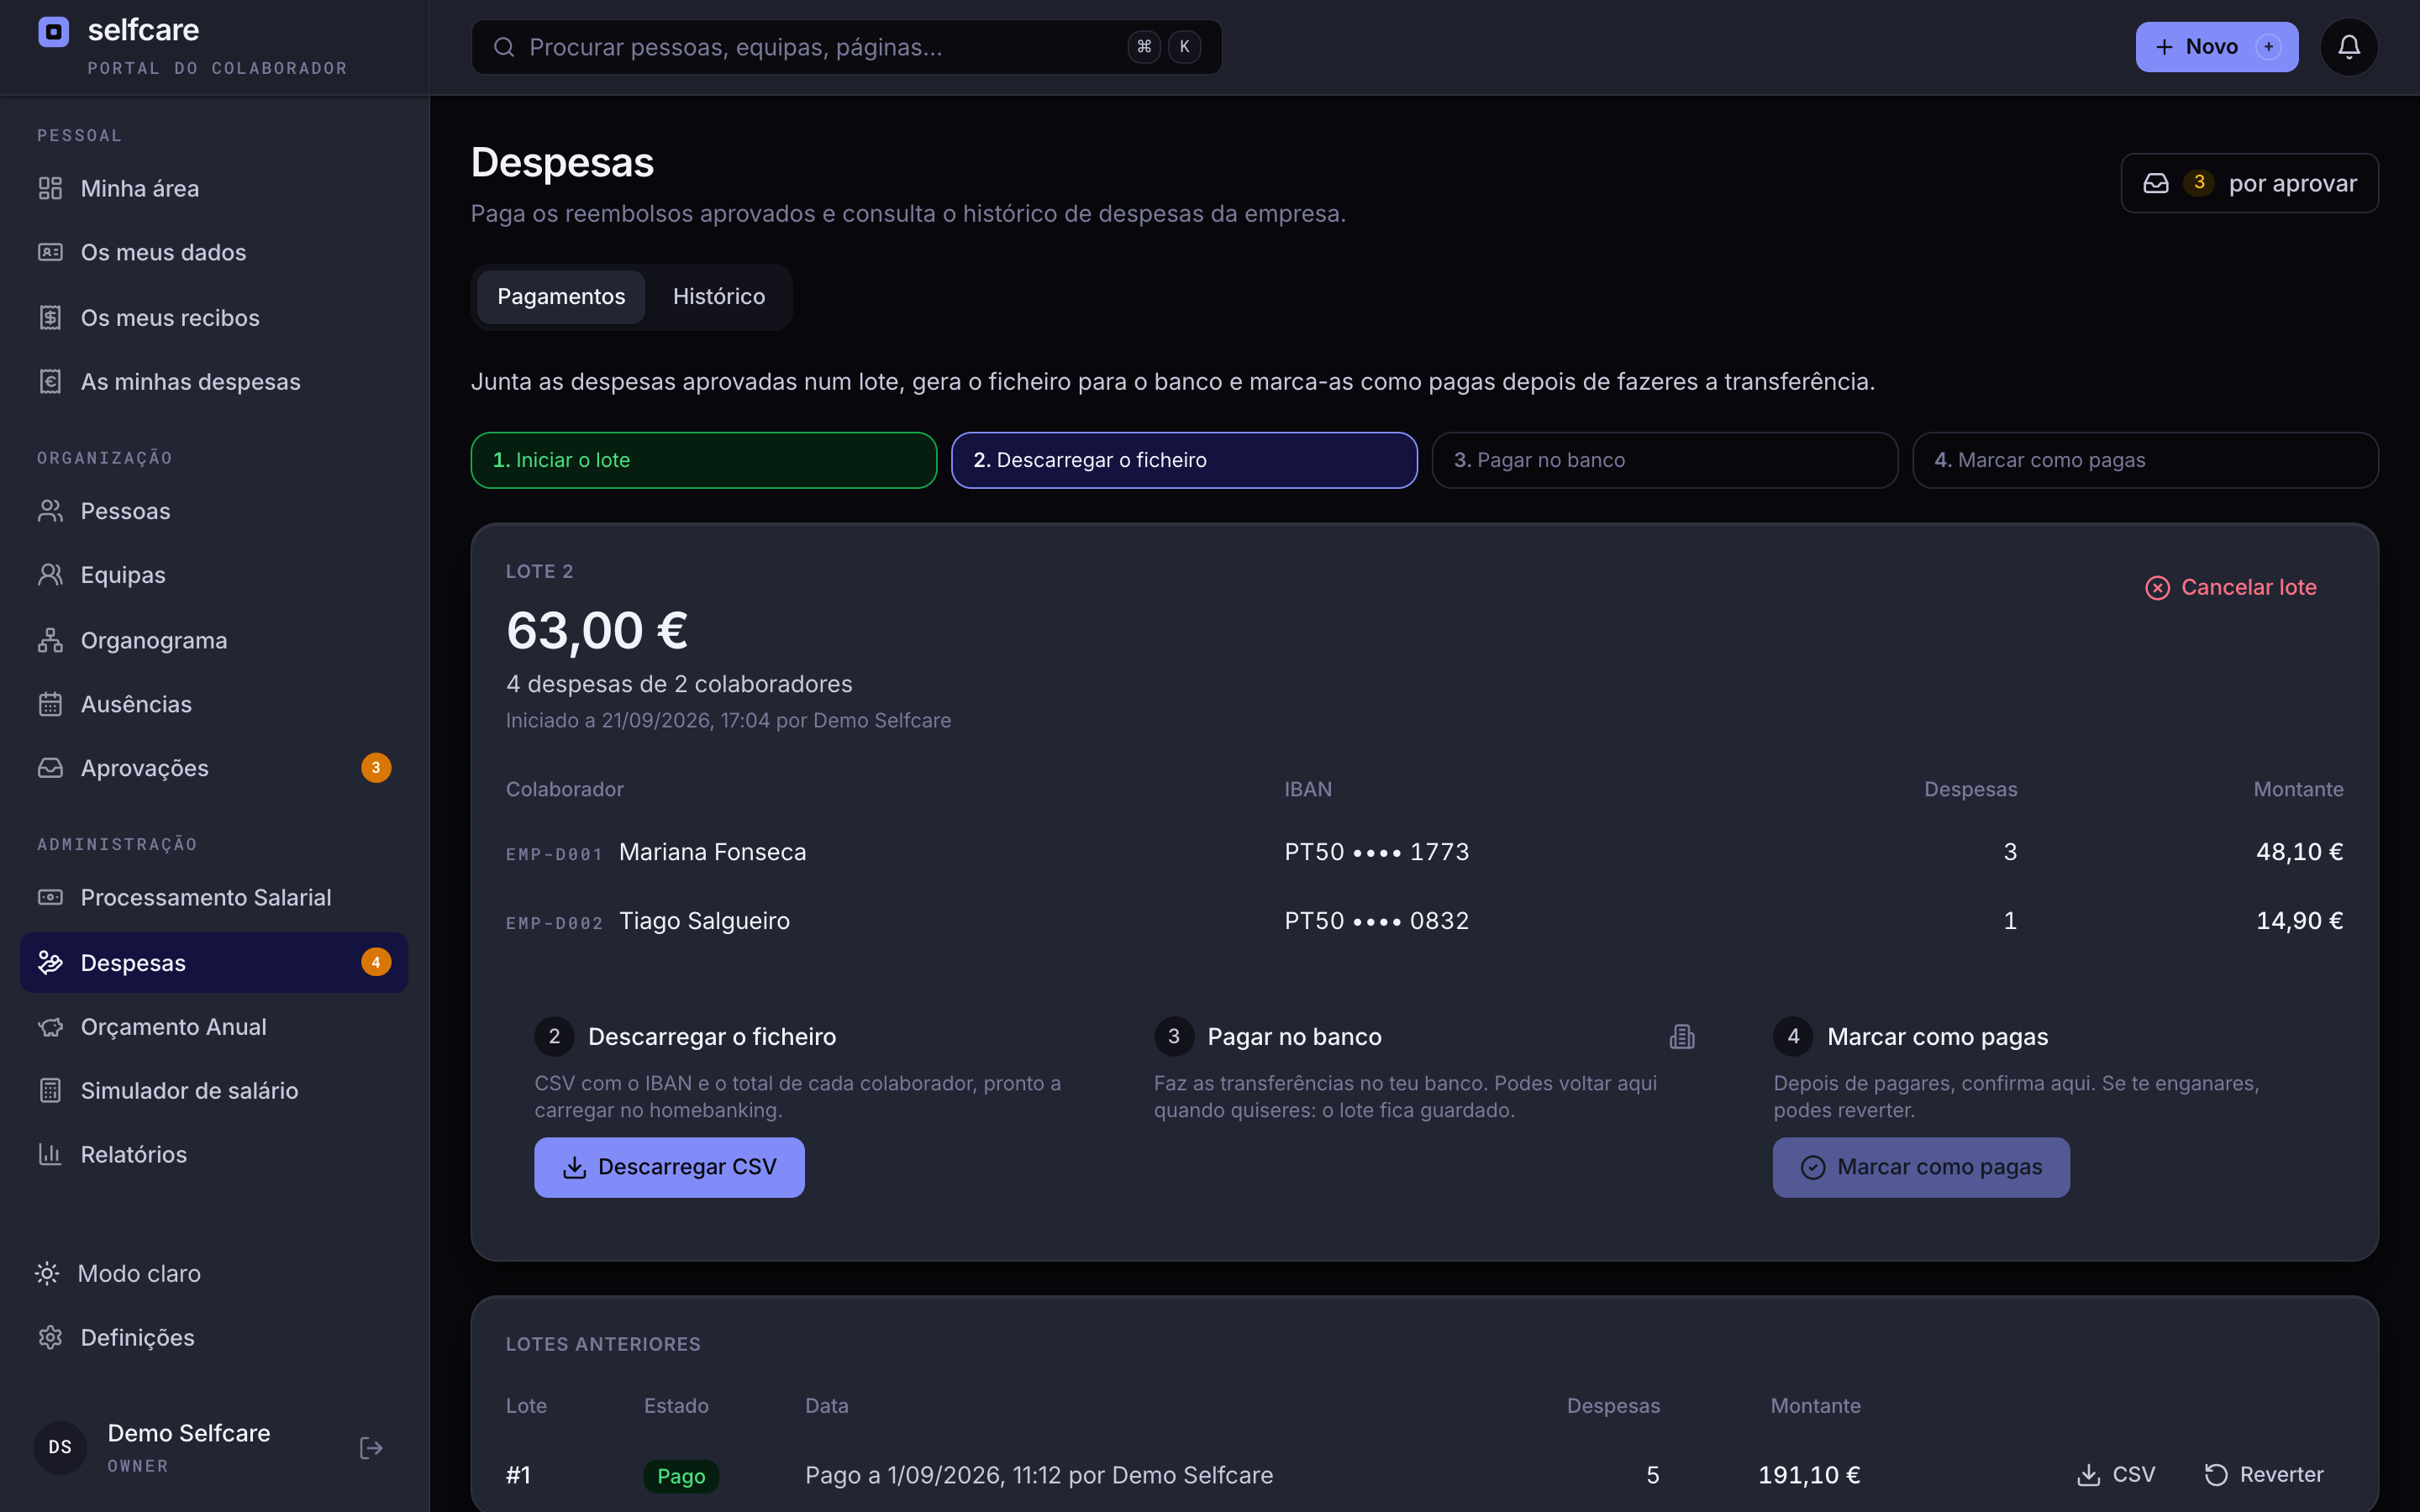Screen dimensions: 2420x1512
Task: Open Orçamento Anual in sidebar
Action: point(214,1027)
